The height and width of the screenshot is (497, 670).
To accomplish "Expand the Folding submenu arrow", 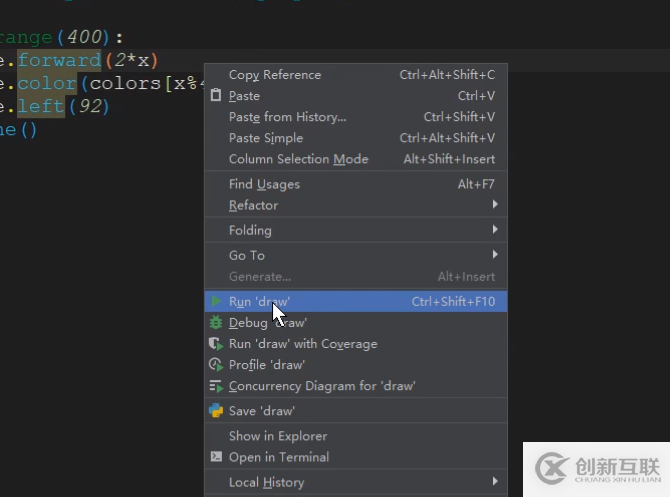I will pos(495,230).
